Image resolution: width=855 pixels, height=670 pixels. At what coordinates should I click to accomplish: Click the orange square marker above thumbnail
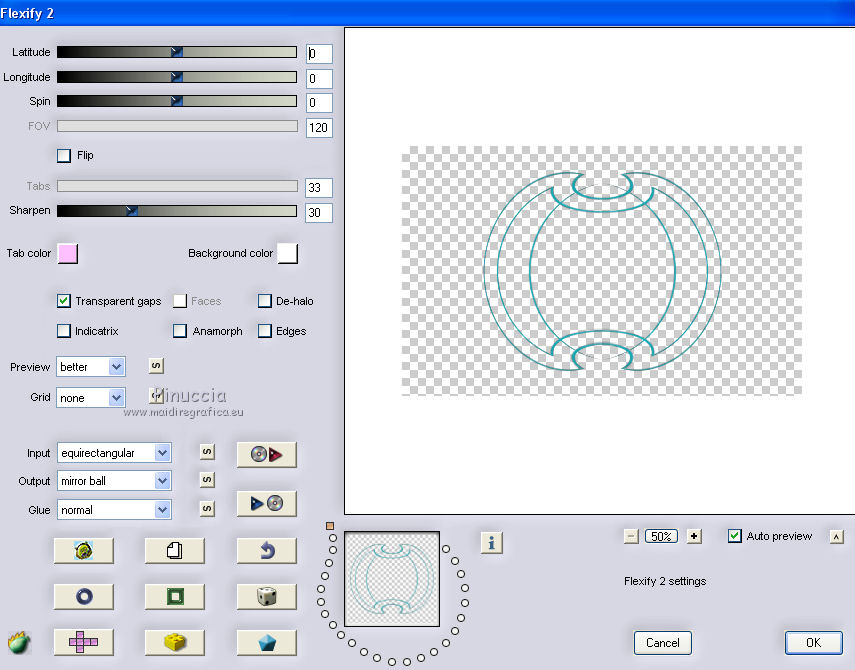pyautogui.click(x=330, y=526)
